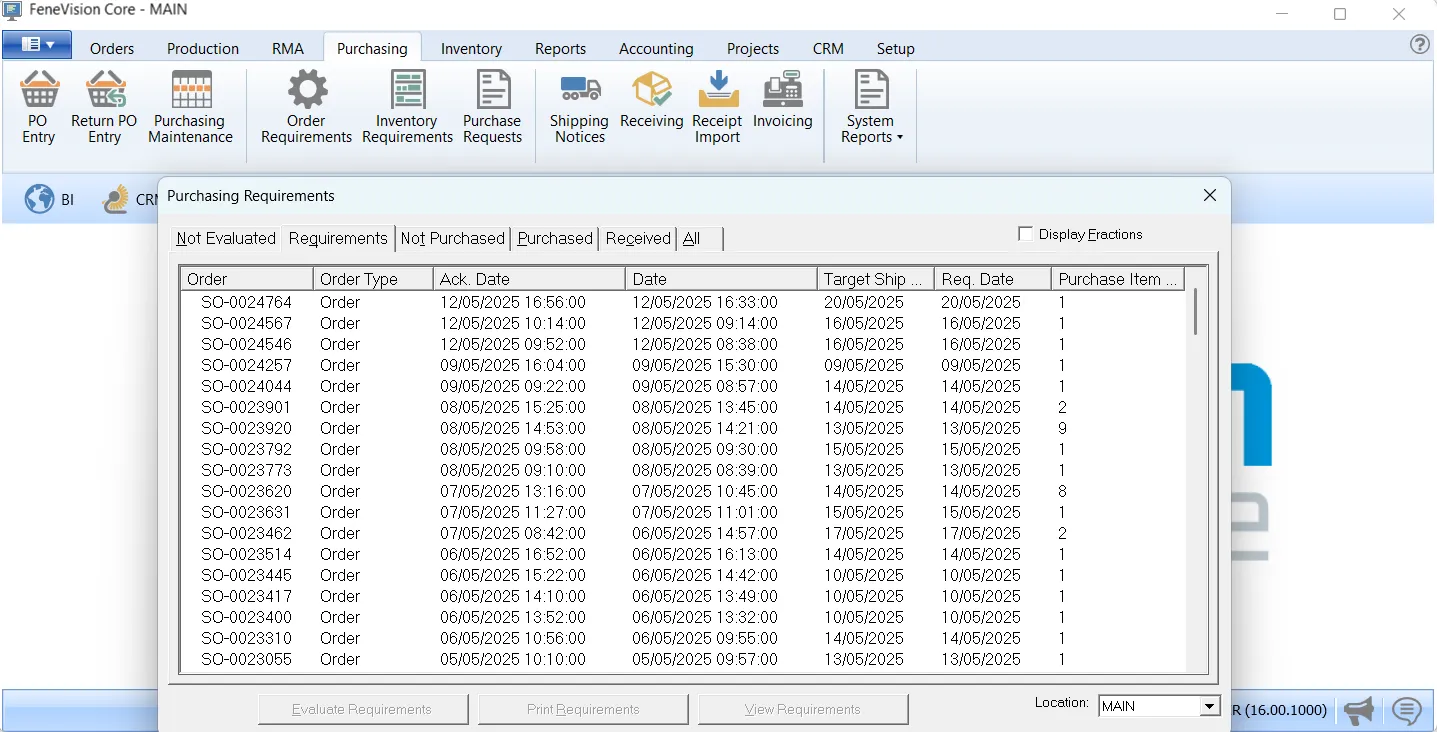
Task: Sort by Ack. Date column header
Action: (529, 279)
